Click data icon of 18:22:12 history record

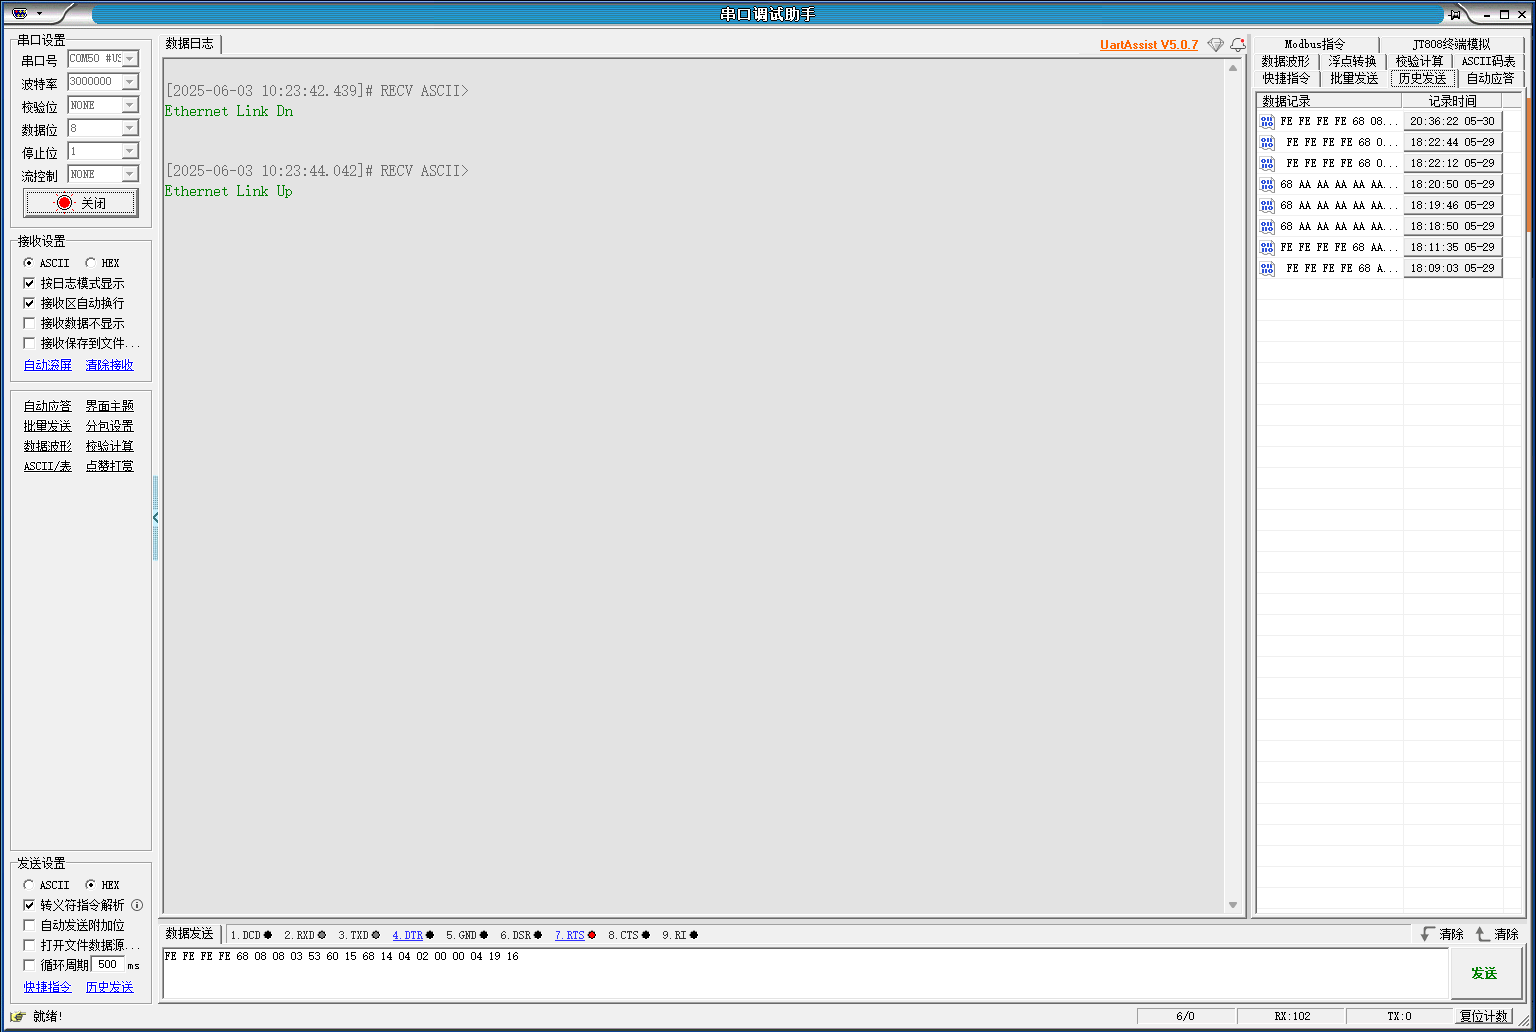(1267, 164)
